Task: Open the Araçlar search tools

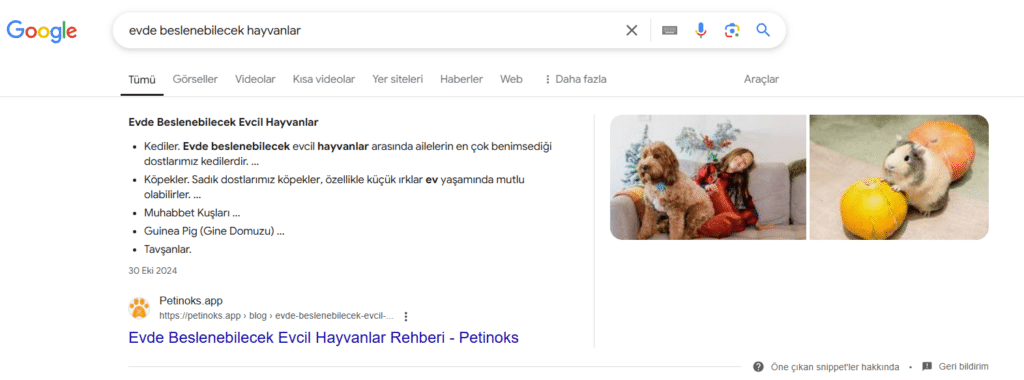Action: [x=761, y=79]
